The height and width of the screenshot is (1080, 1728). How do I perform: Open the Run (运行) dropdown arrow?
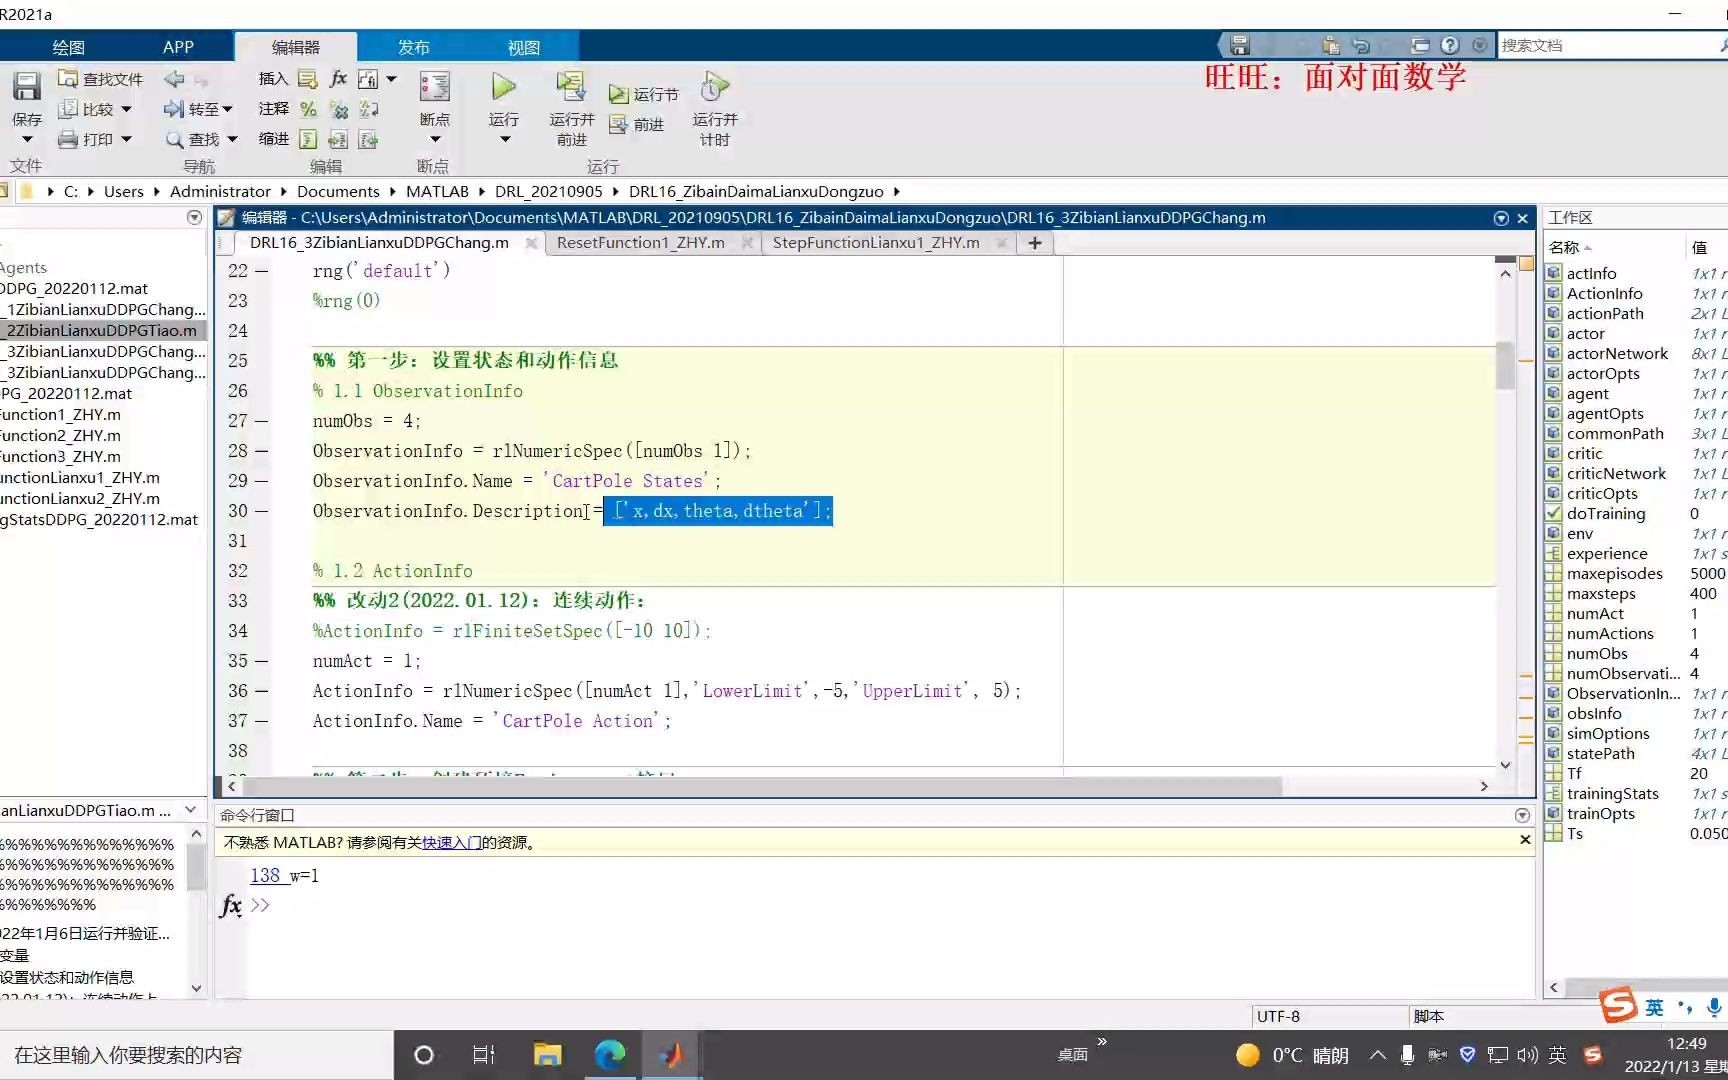click(x=504, y=140)
